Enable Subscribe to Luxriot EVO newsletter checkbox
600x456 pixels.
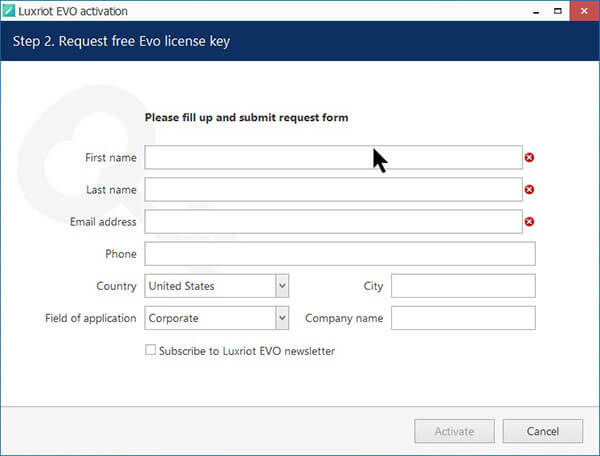coord(150,351)
